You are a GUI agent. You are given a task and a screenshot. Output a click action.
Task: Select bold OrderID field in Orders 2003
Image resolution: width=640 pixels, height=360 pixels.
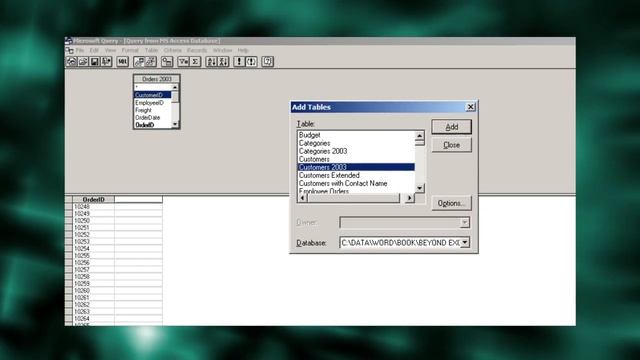point(152,124)
